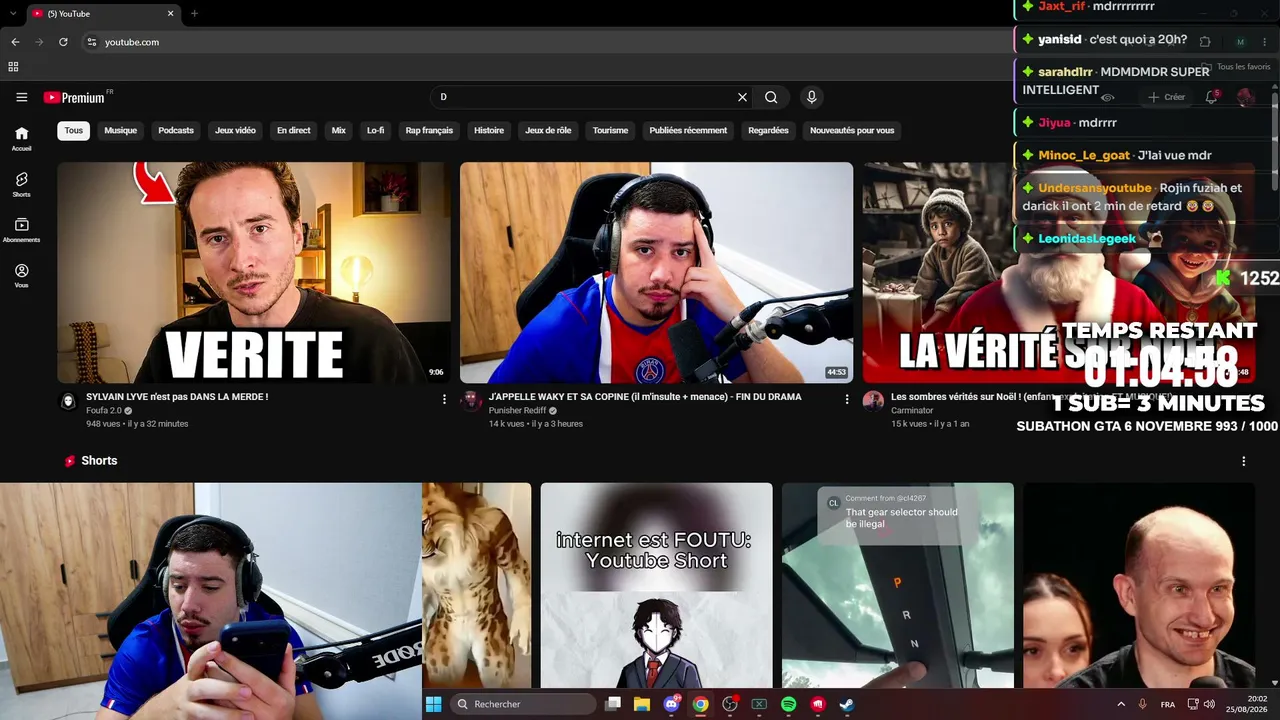Image resolution: width=1280 pixels, height=720 pixels.
Task: Click the Créer button
Action: 1166,97
